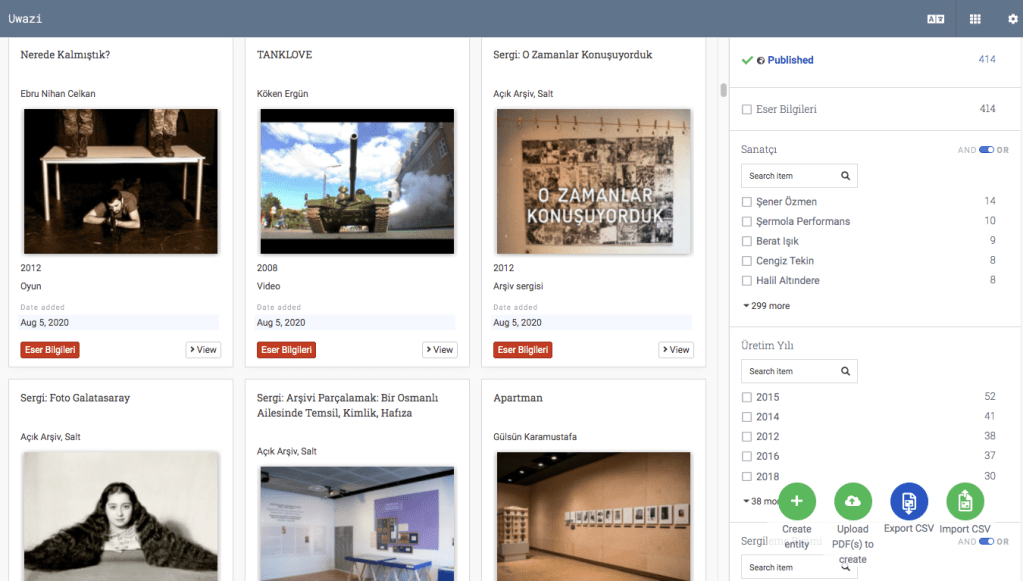
Task: Click Eser Bilgileri tag on Nerede Kalmıştık? card
Action: pos(50,350)
